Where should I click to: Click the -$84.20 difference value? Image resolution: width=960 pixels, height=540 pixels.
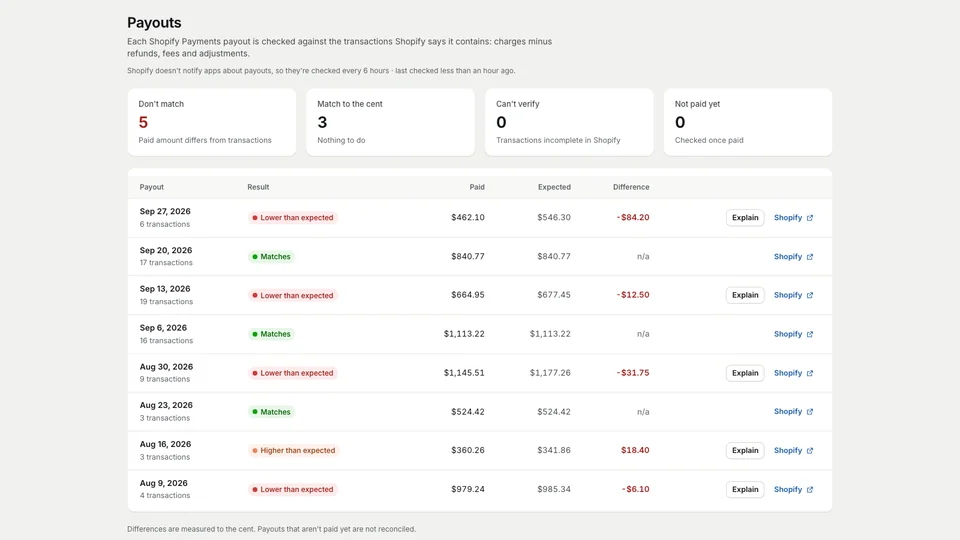pyautogui.click(x=633, y=217)
